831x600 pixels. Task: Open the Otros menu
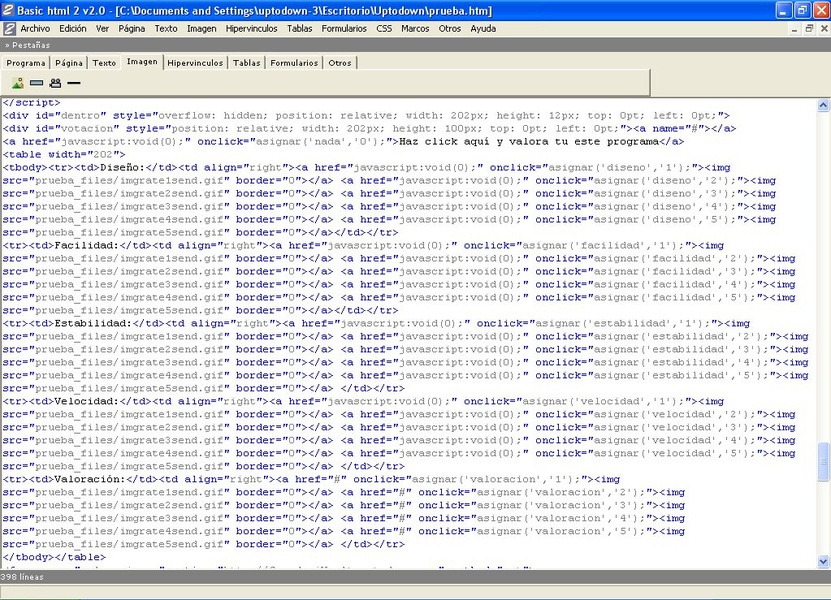click(x=449, y=29)
